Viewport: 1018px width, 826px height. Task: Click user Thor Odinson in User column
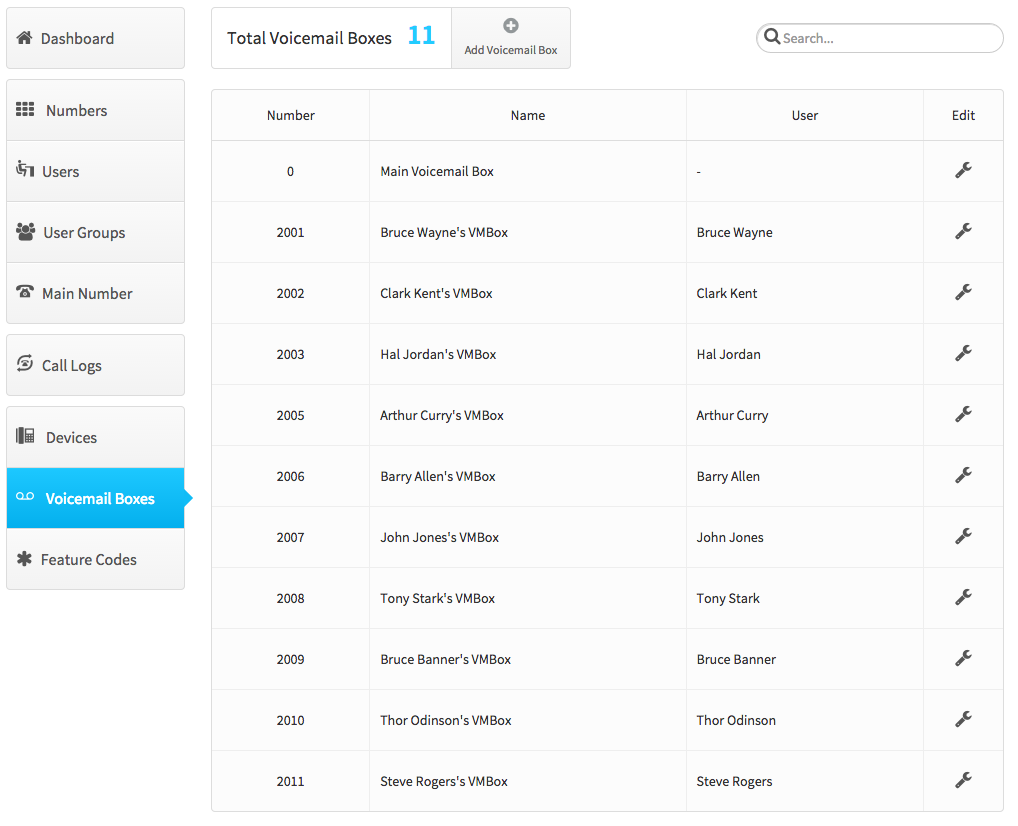[x=736, y=721]
